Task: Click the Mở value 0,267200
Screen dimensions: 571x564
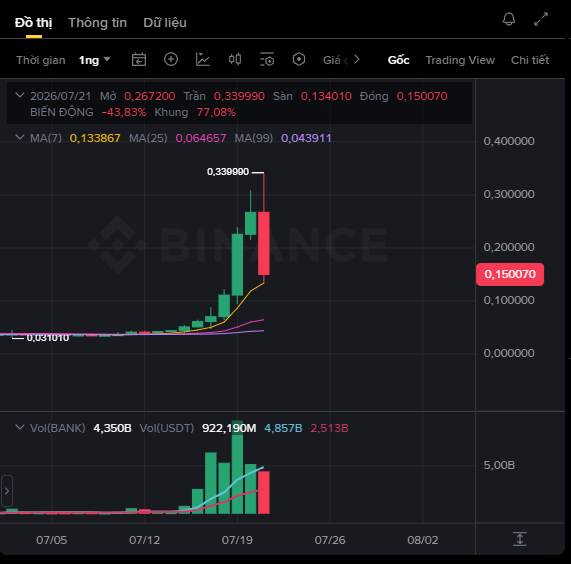Action: point(150,96)
